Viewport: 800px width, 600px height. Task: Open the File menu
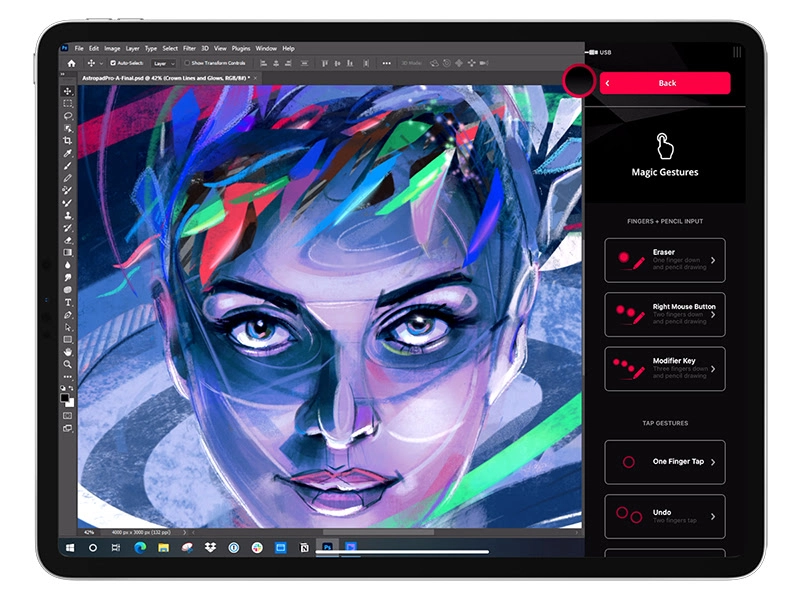click(x=79, y=48)
